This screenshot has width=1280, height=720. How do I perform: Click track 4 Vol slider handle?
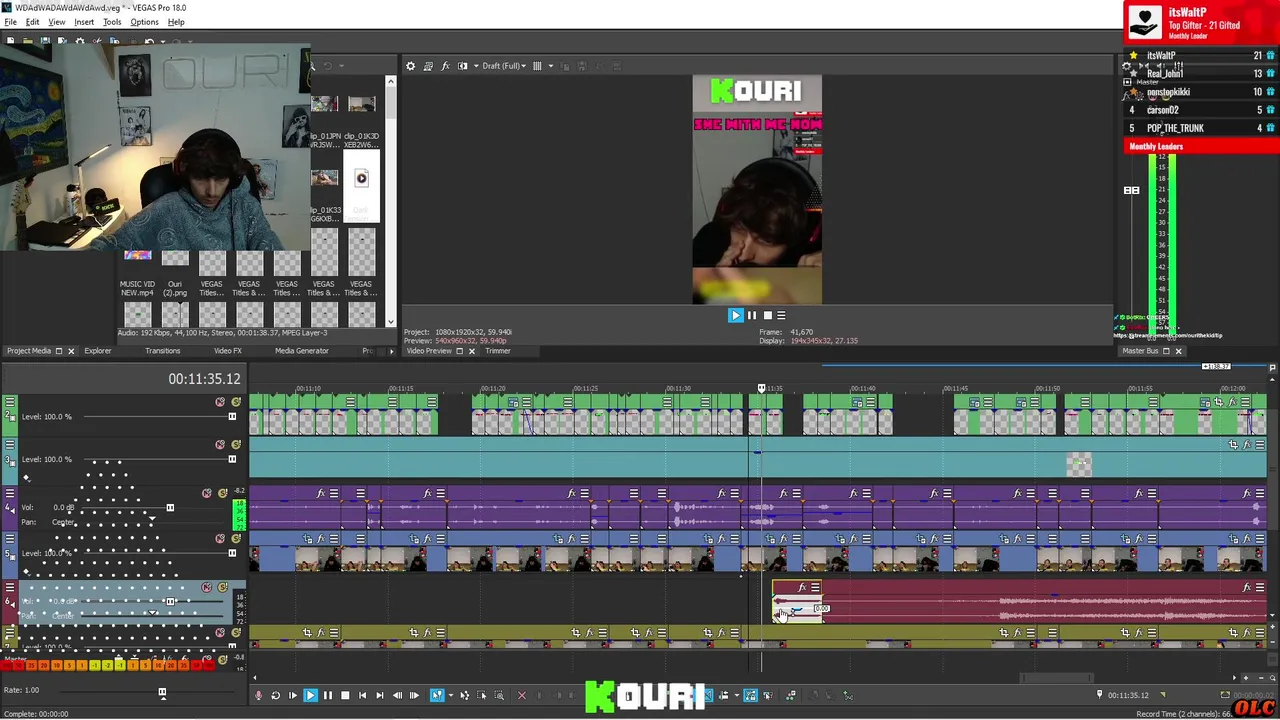pos(170,508)
